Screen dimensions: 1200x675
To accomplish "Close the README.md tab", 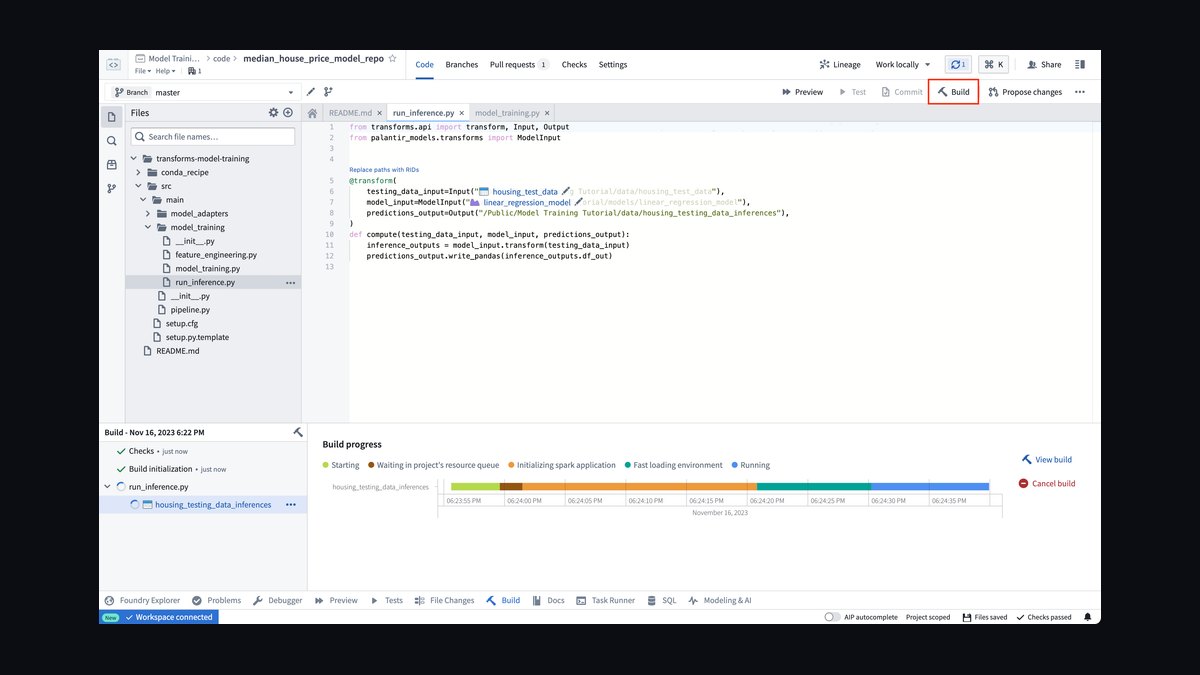I will [381, 114].
